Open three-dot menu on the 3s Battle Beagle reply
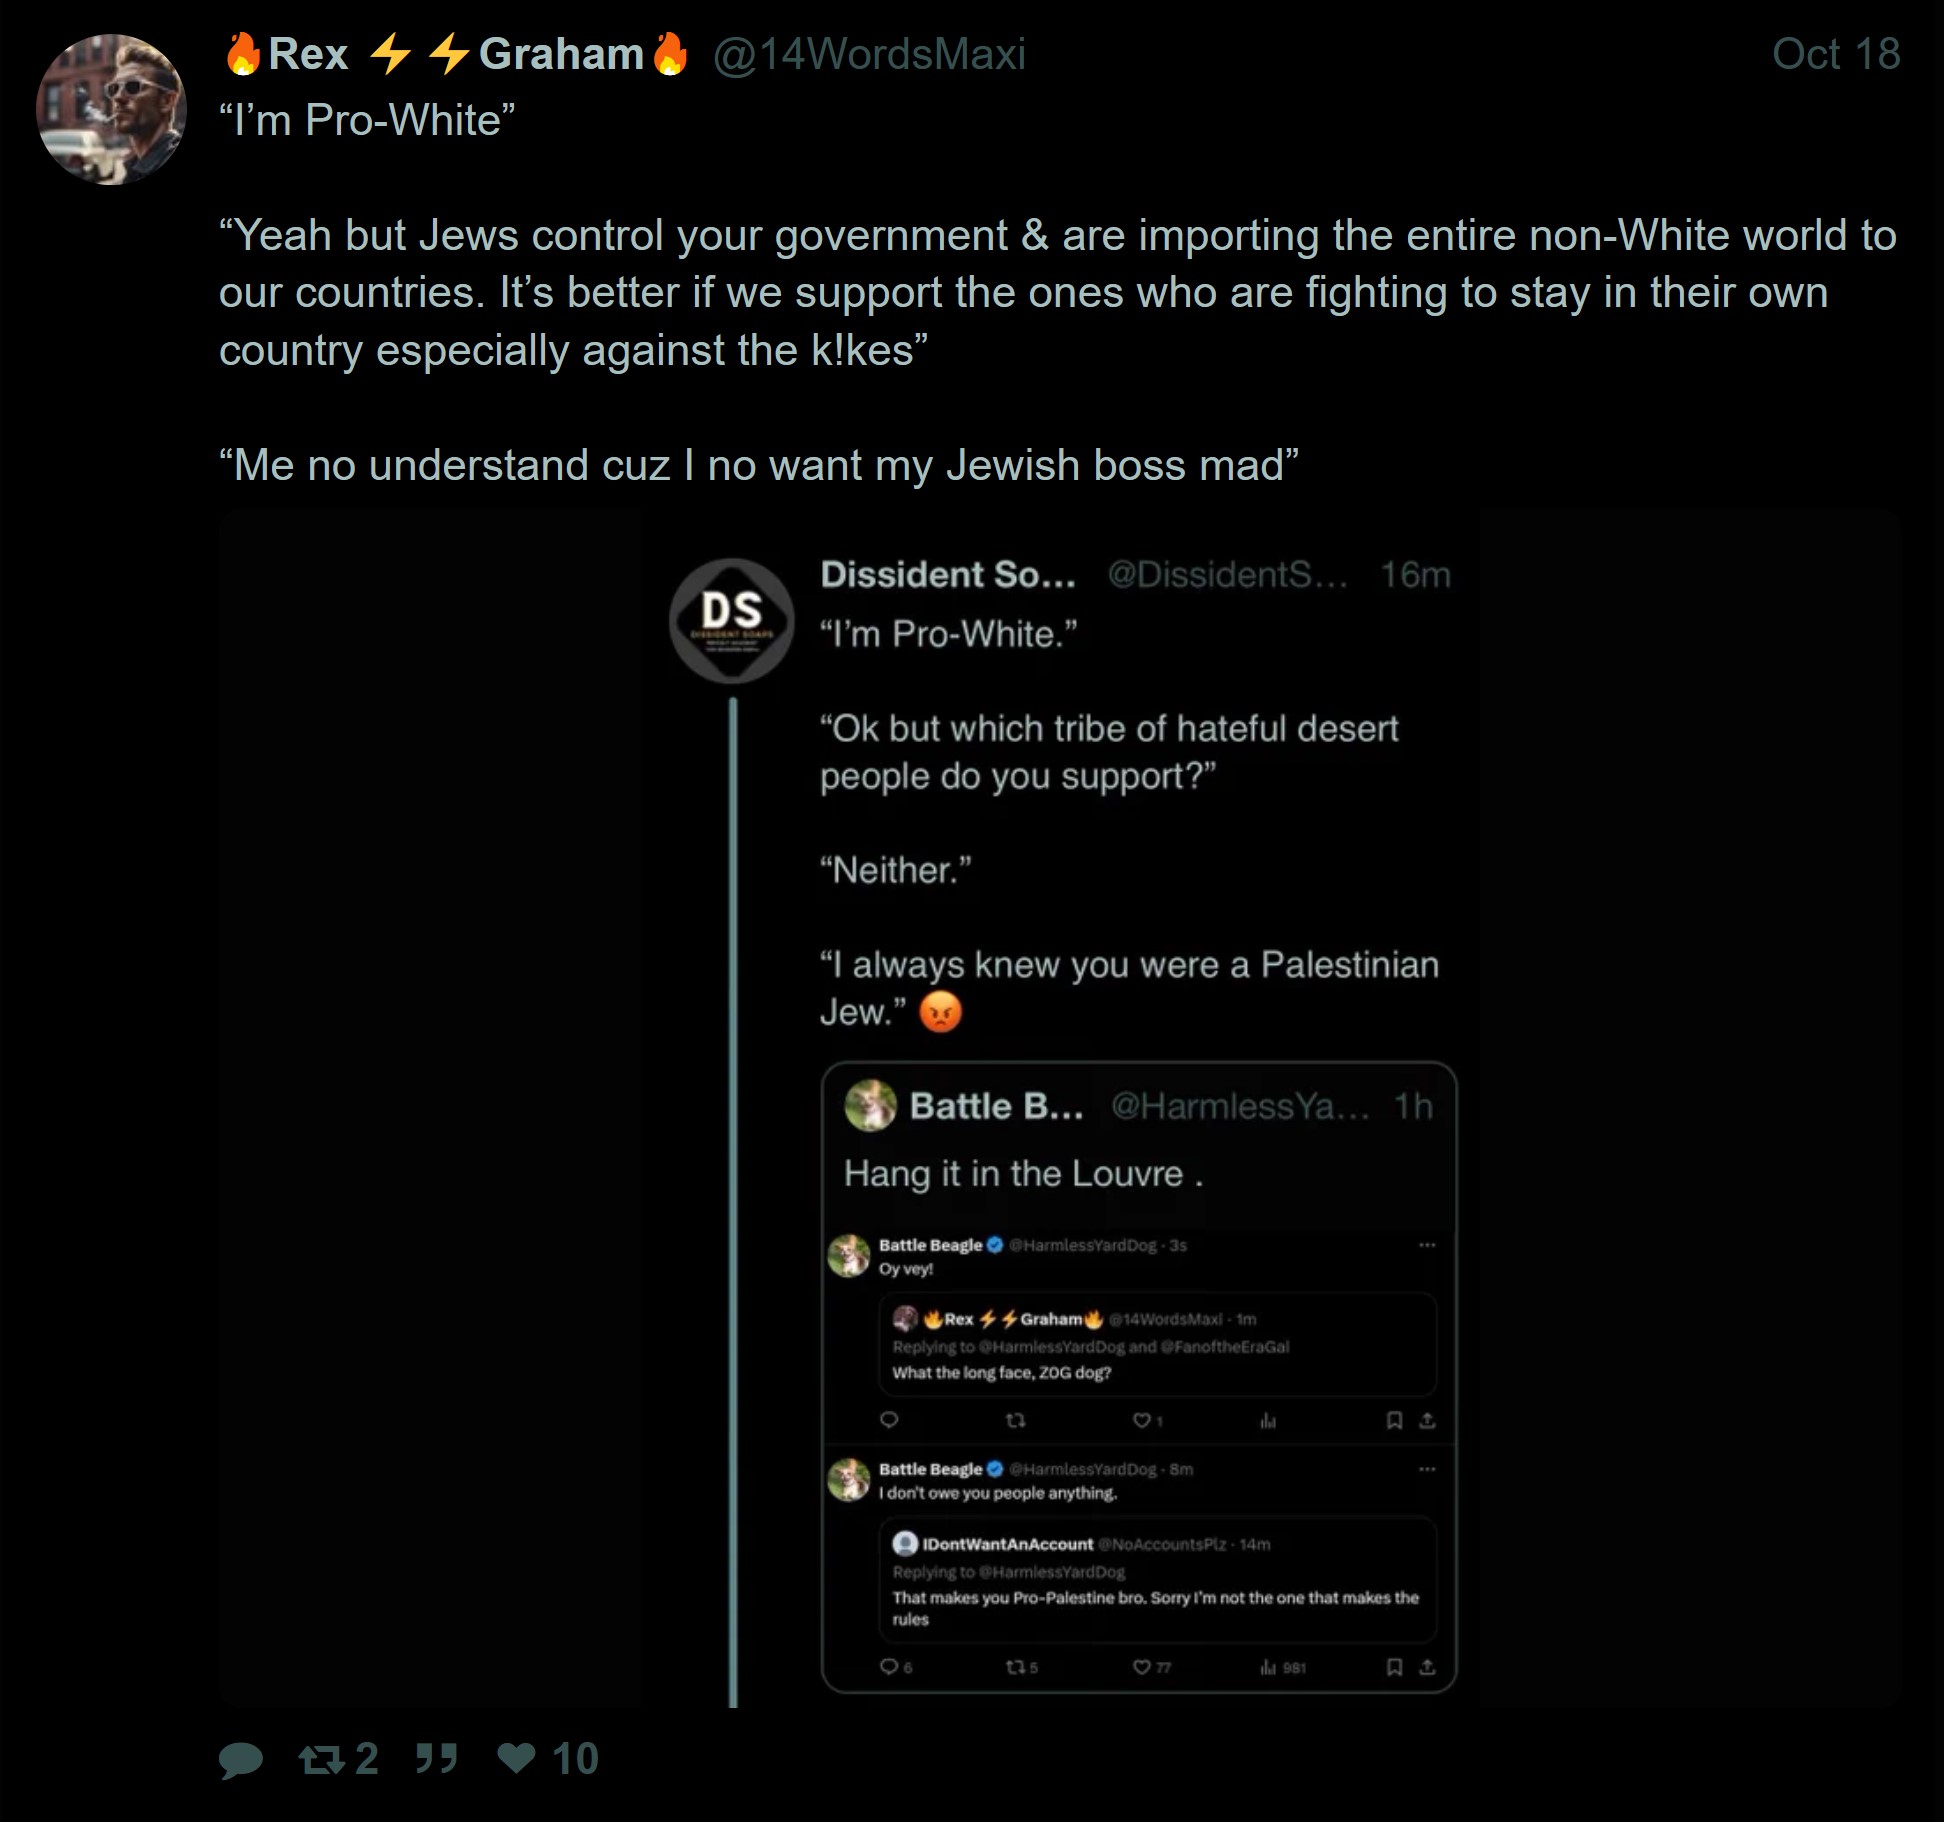This screenshot has height=1822, width=1944. tap(1427, 1245)
